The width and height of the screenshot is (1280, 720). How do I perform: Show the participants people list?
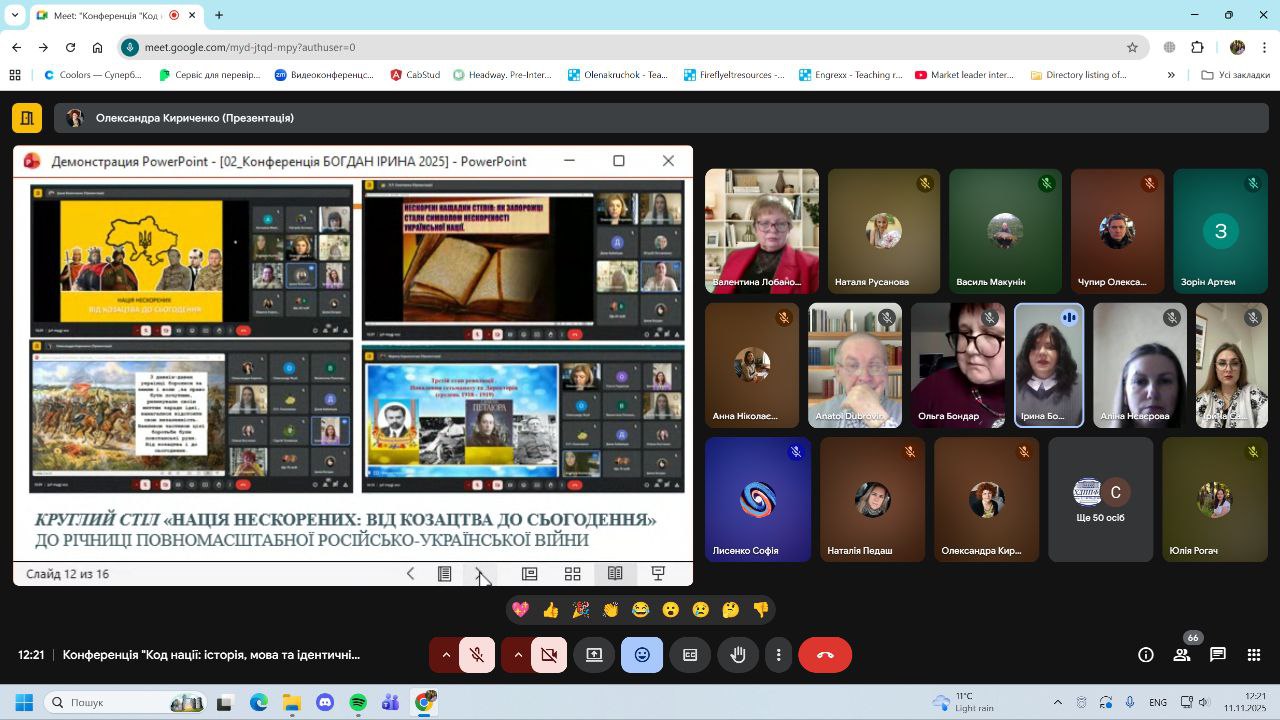tap(1182, 655)
